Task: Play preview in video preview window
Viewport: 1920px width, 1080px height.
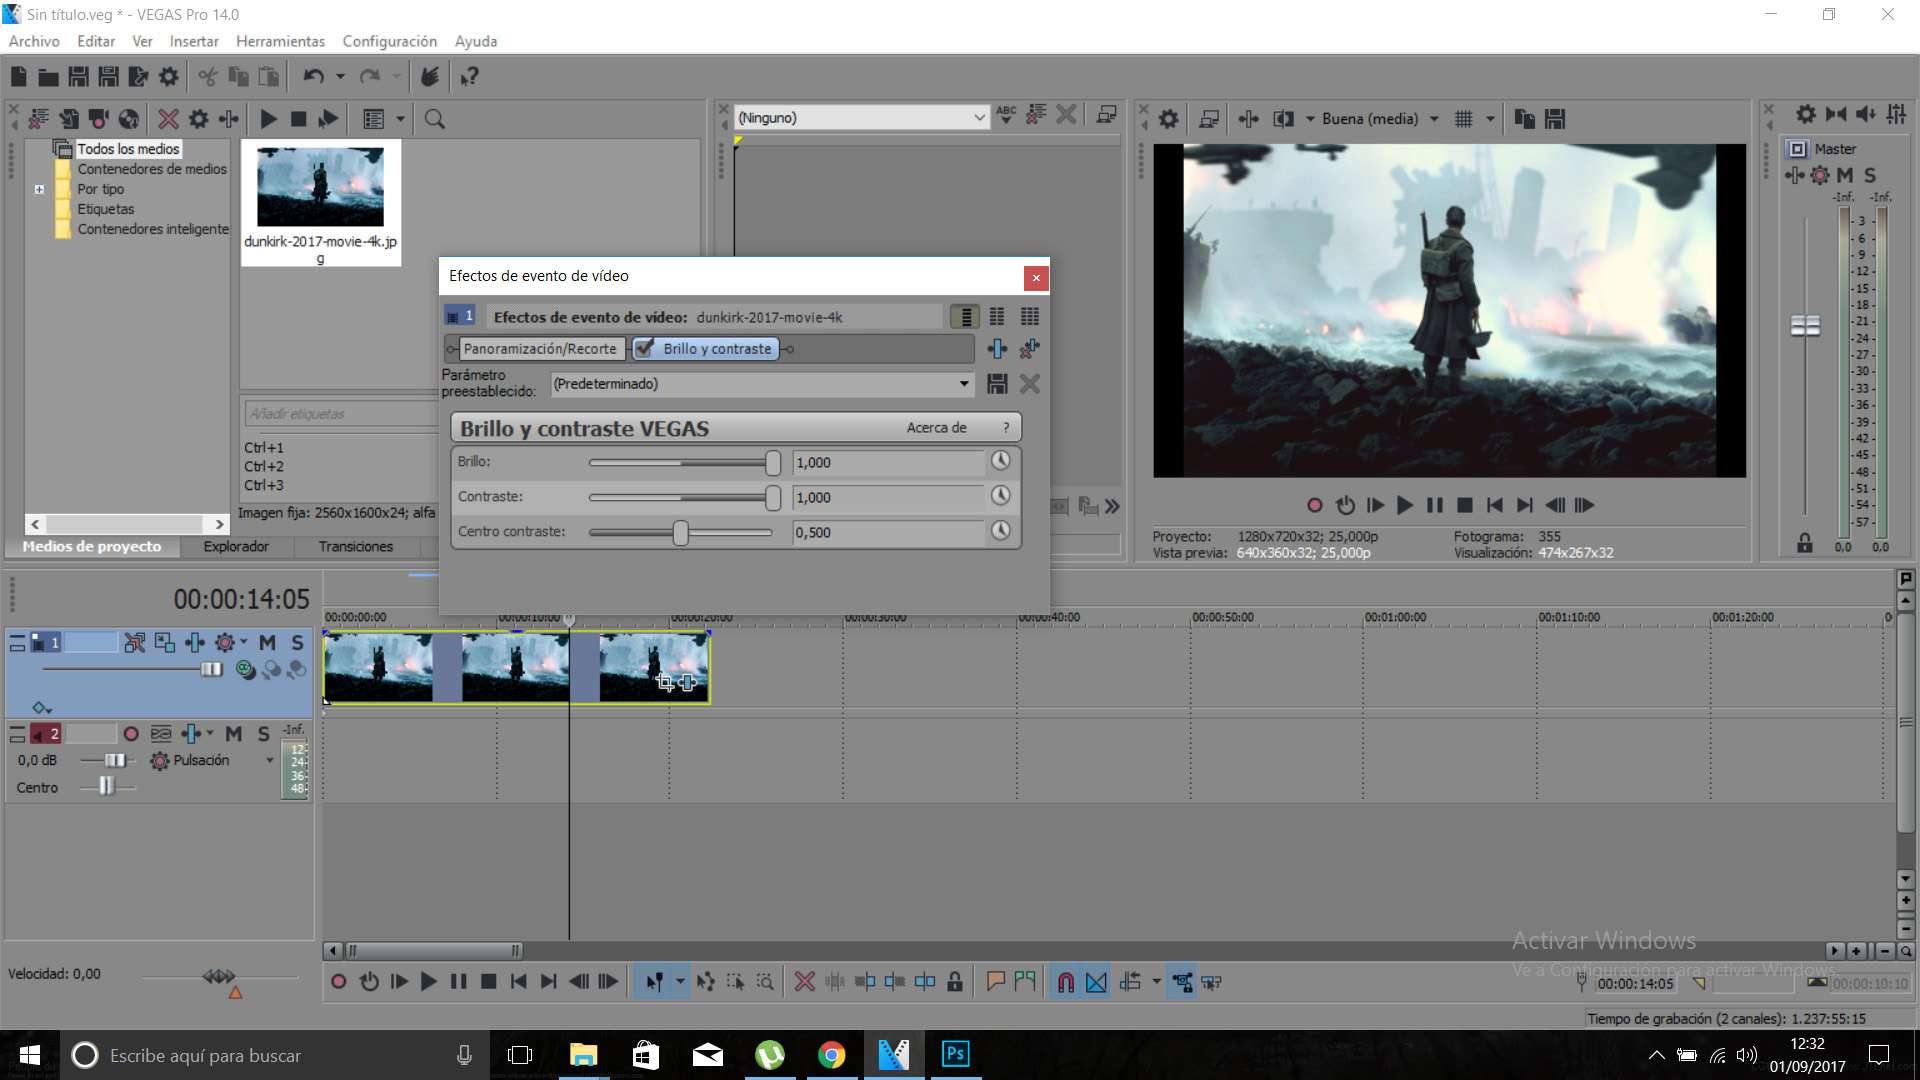Action: point(1404,505)
